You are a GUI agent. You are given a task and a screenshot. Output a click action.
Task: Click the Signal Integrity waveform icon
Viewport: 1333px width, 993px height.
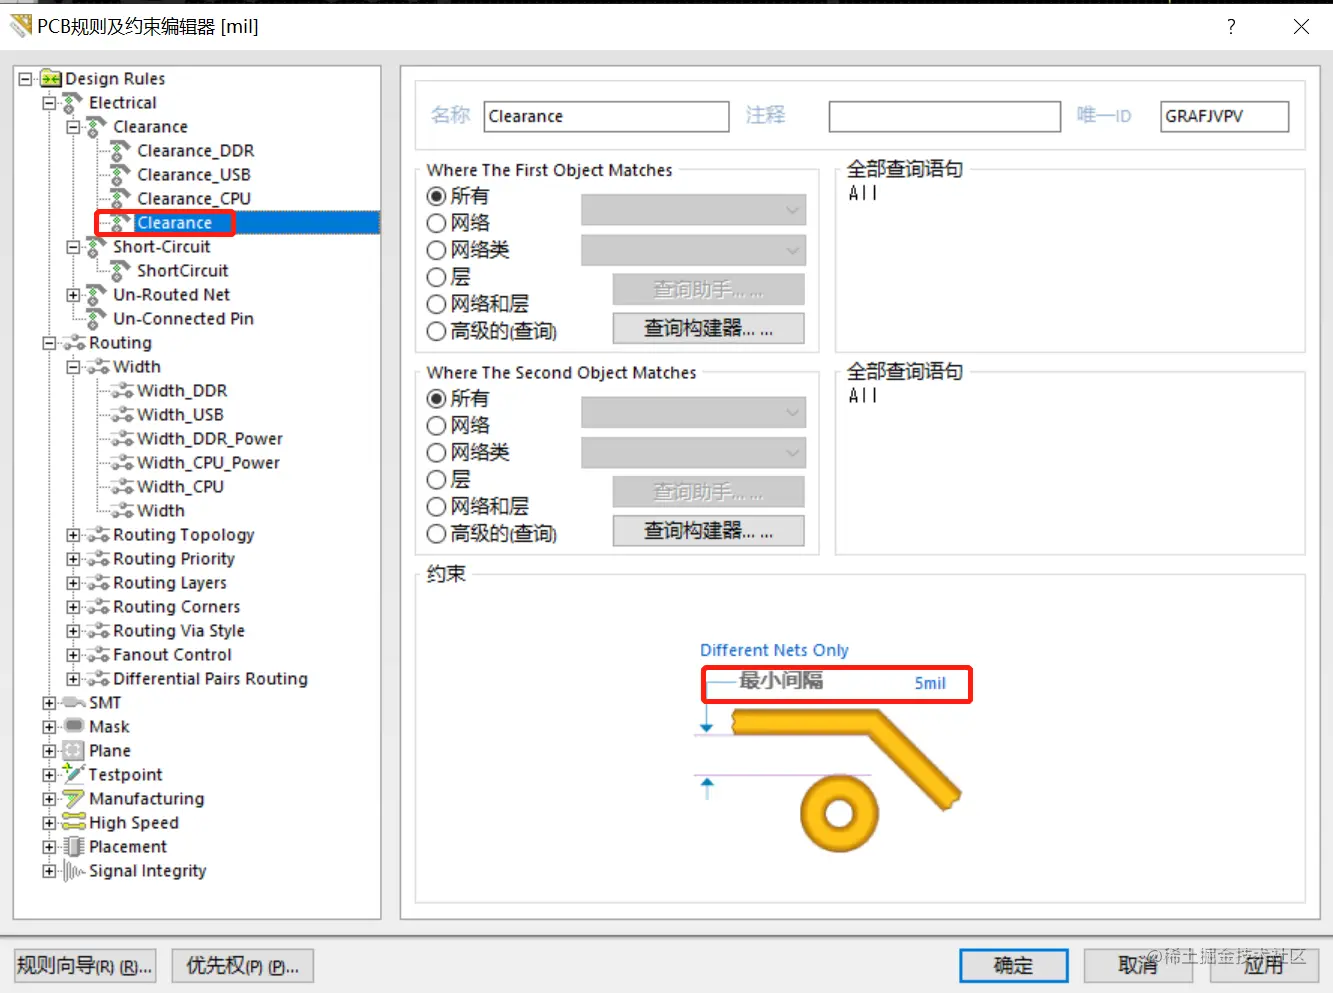(x=74, y=871)
